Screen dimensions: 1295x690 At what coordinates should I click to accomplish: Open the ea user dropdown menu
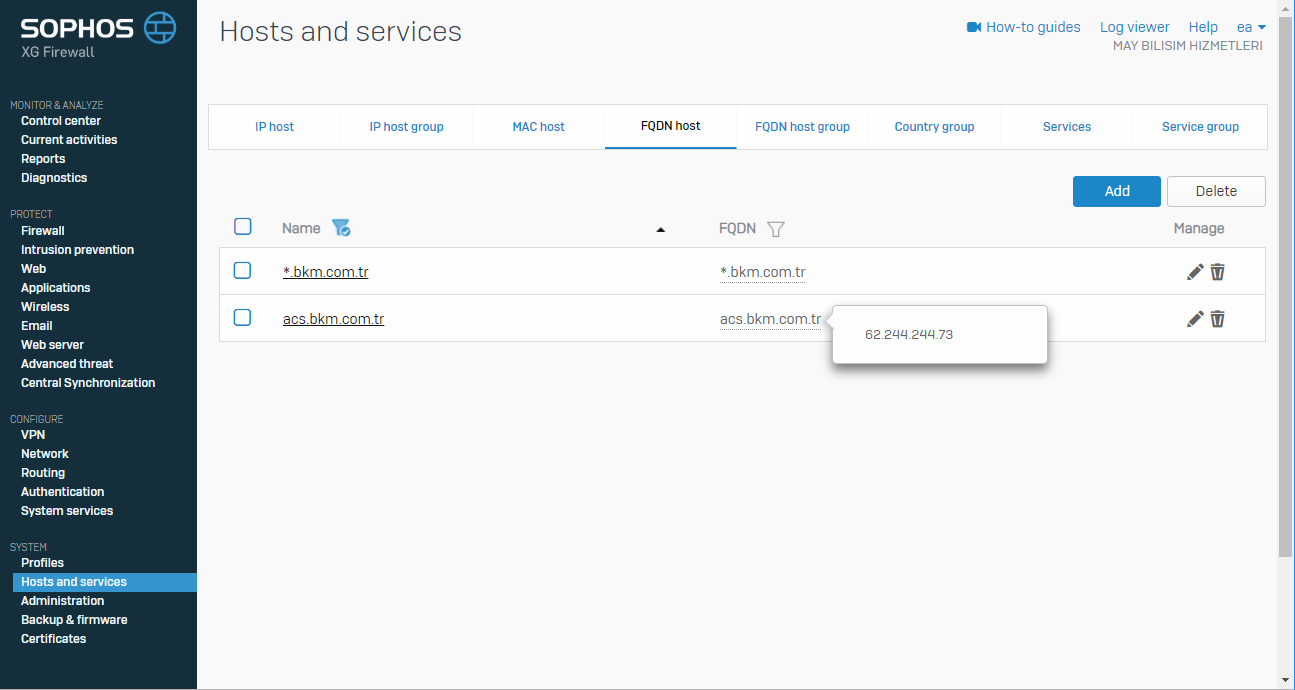click(x=1251, y=27)
